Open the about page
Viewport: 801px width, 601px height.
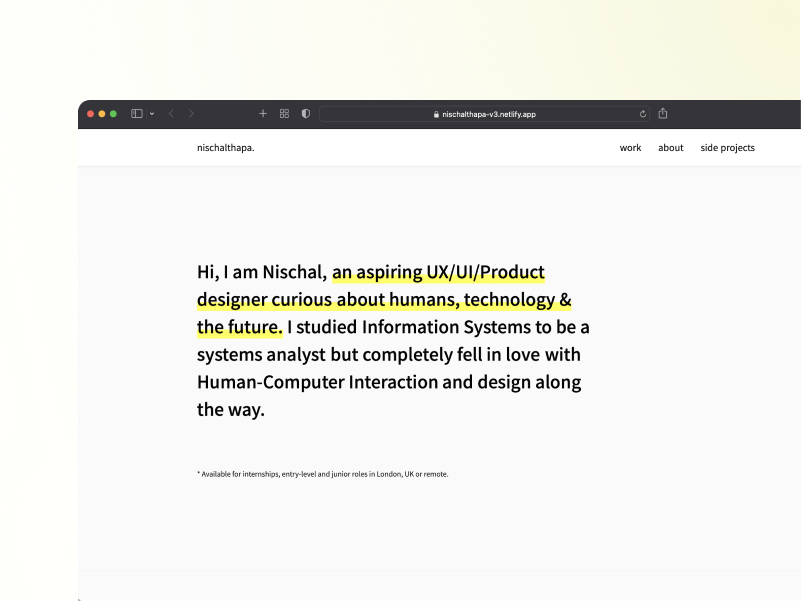click(x=671, y=148)
